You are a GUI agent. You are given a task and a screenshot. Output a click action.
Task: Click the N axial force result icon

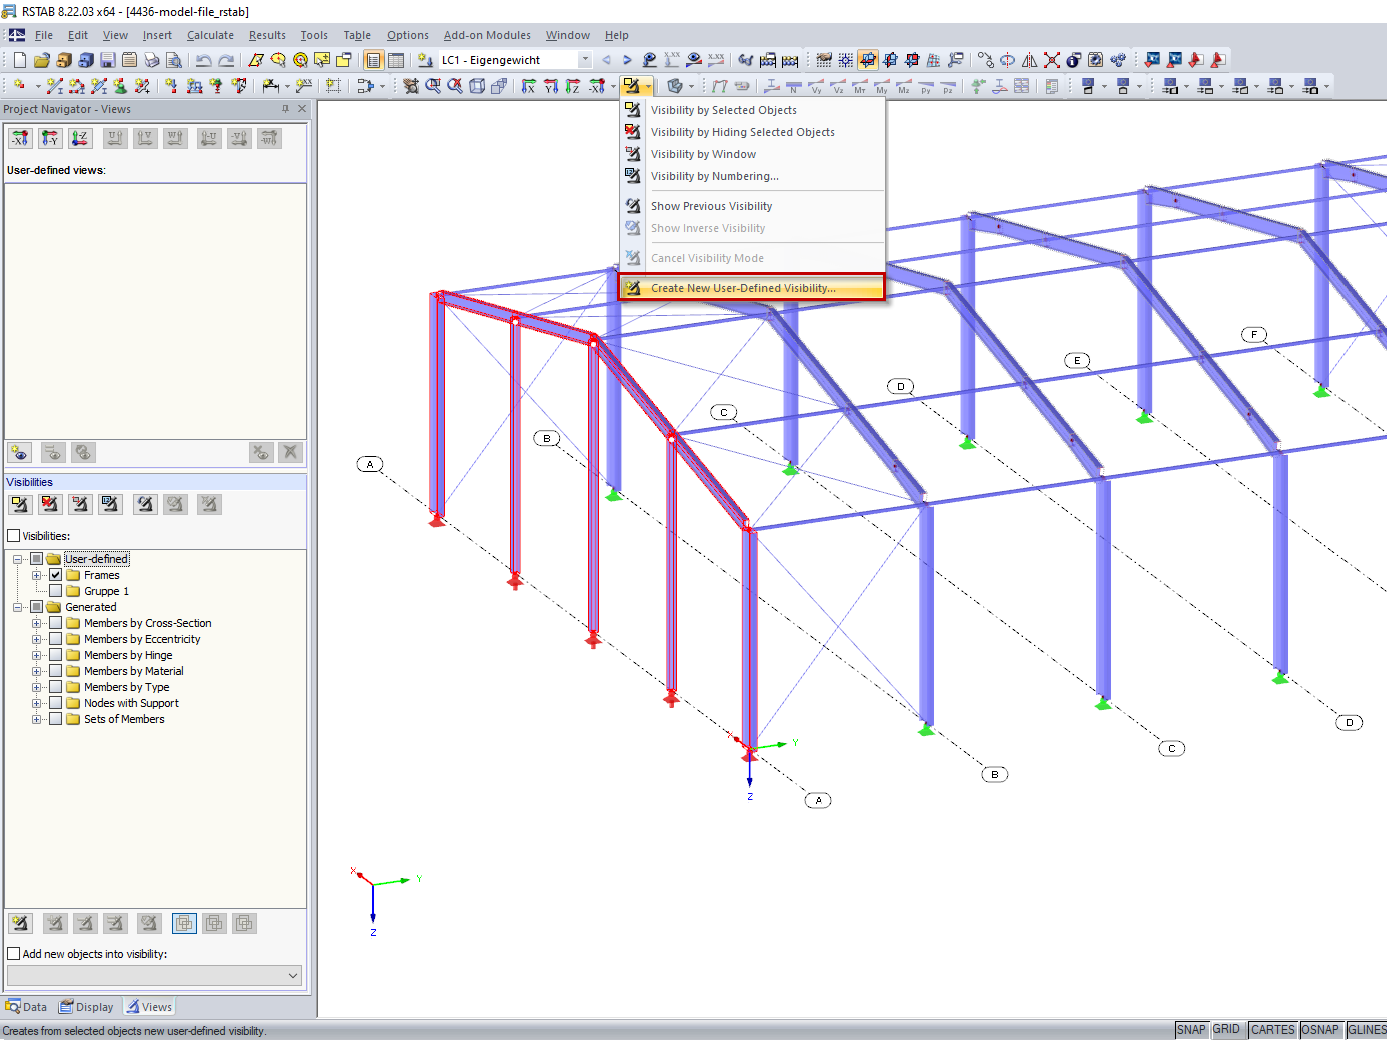794,86
